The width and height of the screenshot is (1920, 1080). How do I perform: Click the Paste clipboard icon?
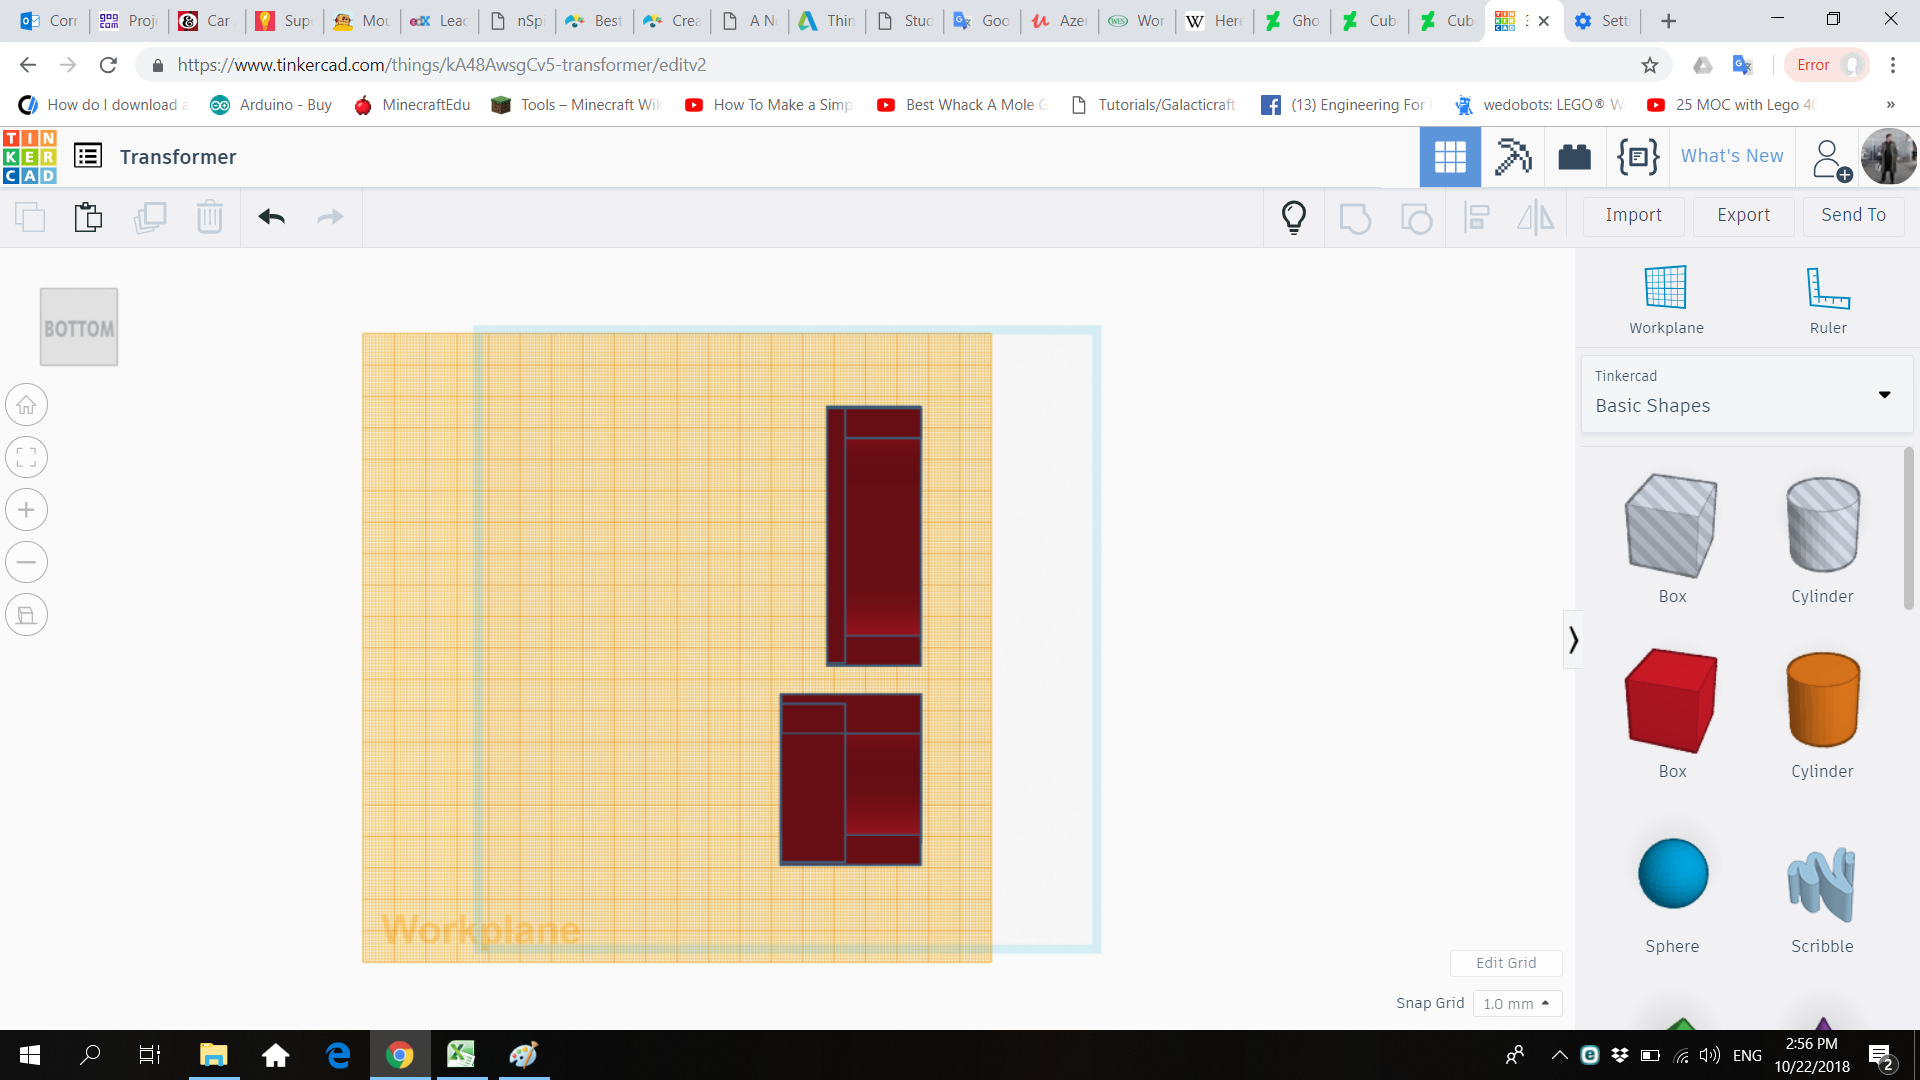coord(88,217)
